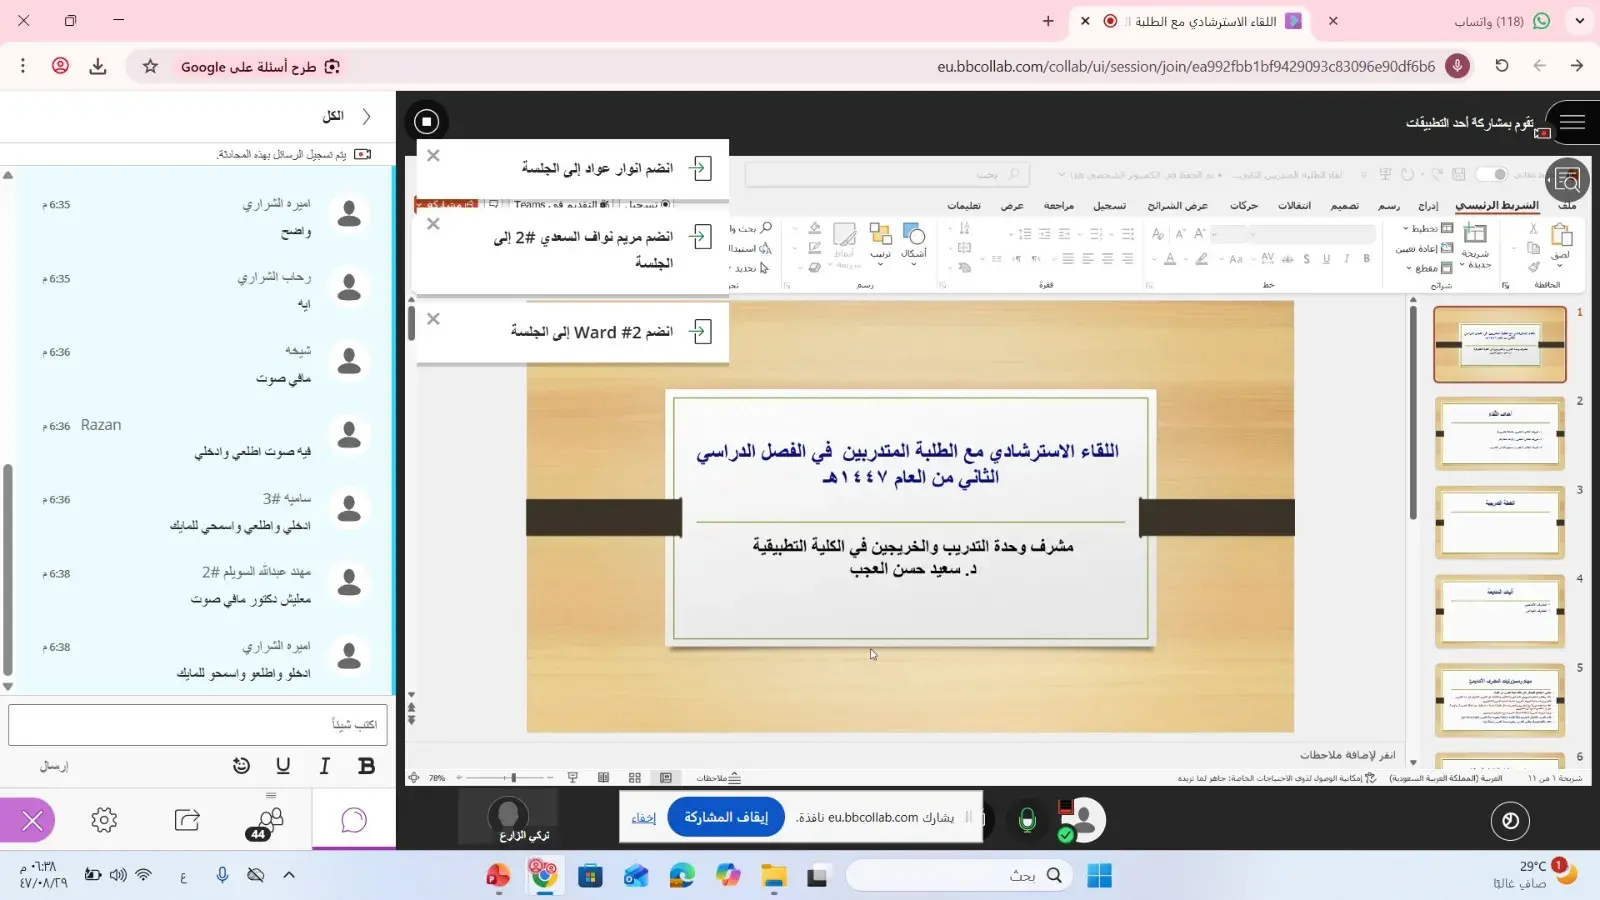Go back to all chats list

pyautogui.click(x=366, y=116)
